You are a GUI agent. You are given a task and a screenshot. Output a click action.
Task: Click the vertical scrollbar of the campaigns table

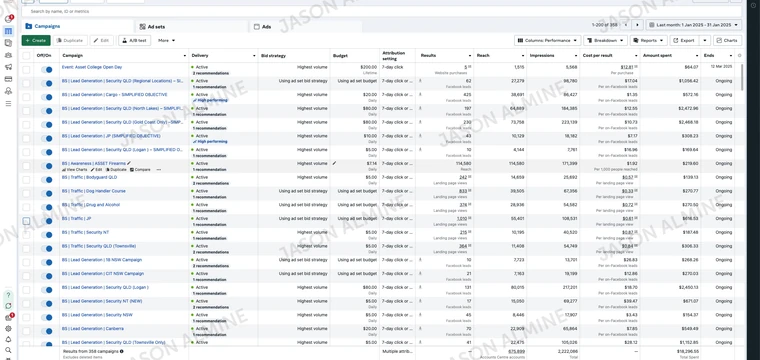coord(742,78)
